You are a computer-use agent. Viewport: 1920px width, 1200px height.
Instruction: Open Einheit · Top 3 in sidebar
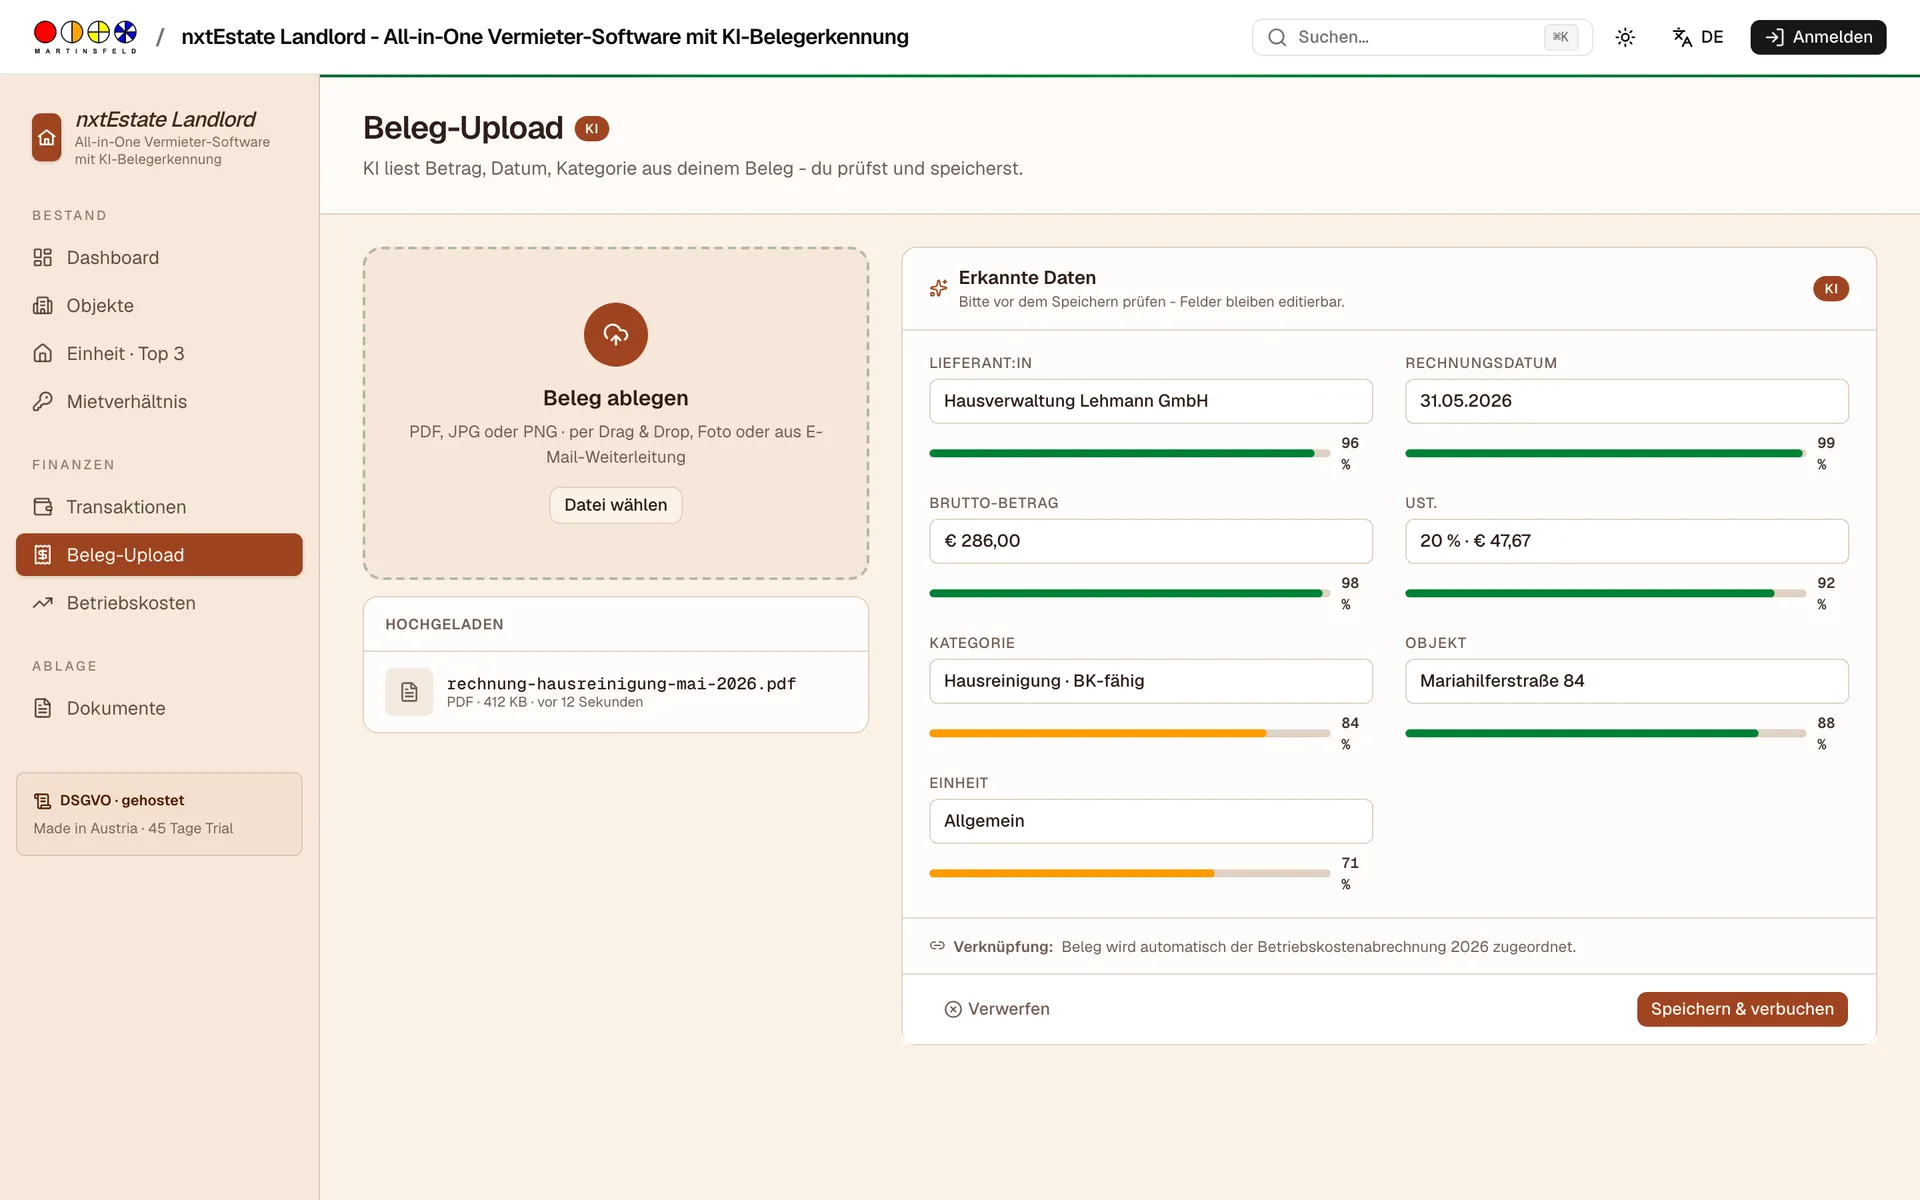[159, 353]
